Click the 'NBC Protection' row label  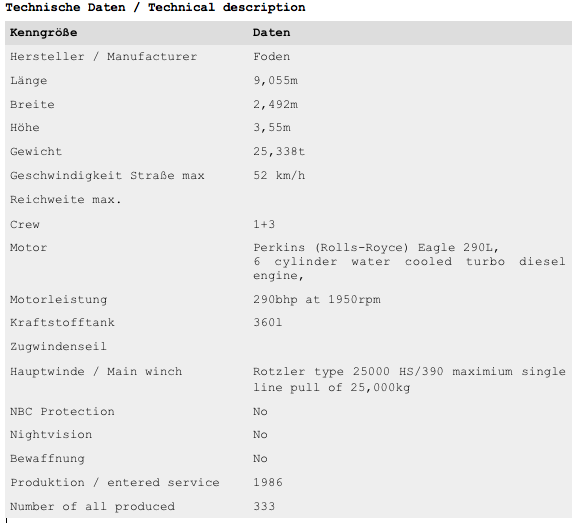(62, 411)
